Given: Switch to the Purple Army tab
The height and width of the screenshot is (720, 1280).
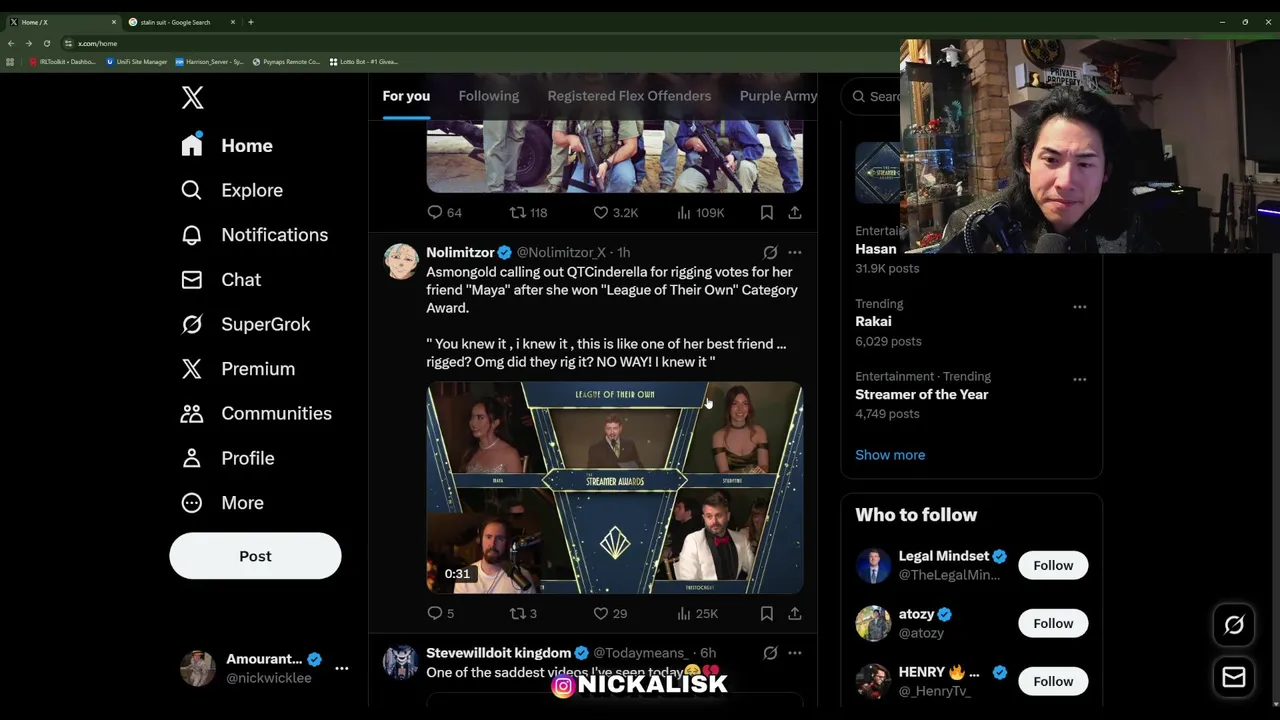Looking at the screenshot, I should point(778,96).
